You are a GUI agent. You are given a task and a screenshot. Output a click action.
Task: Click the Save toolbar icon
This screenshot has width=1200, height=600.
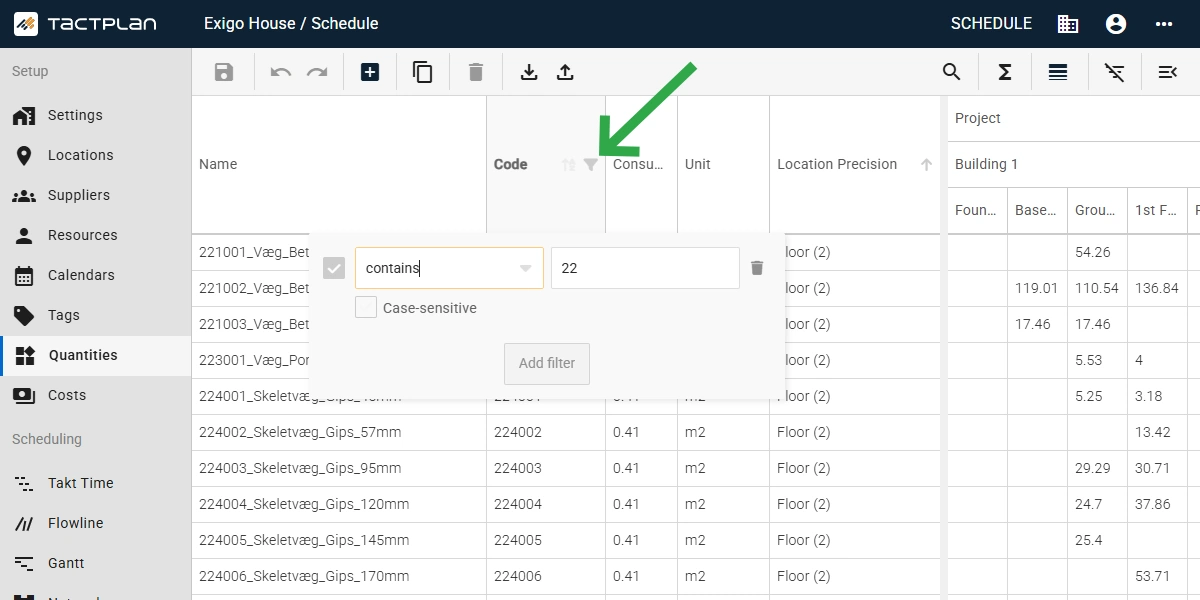click(224, 72)
